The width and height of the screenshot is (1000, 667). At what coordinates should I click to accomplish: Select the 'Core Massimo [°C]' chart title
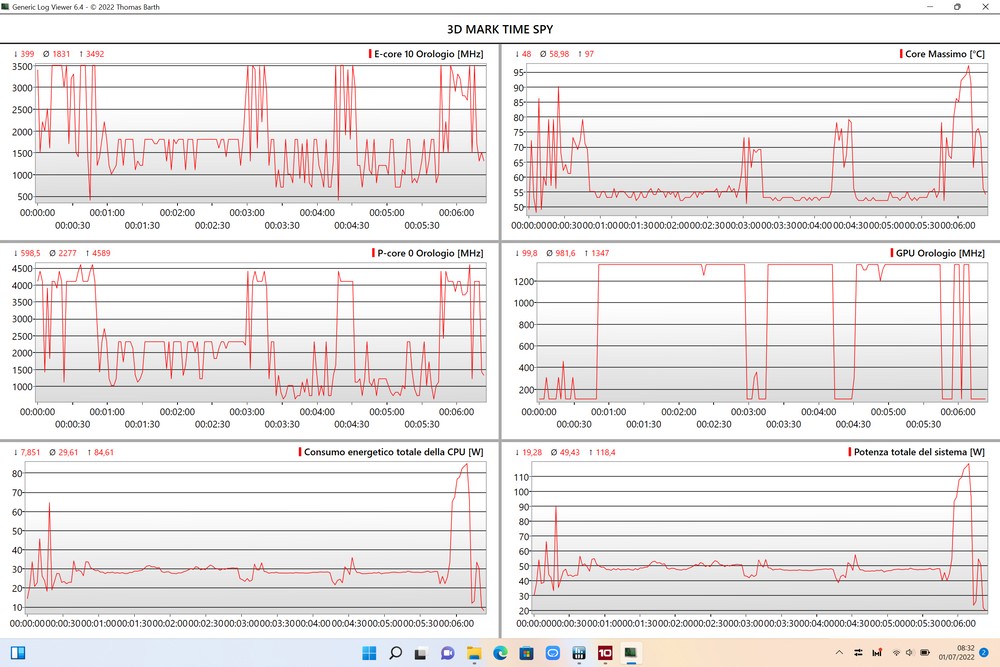[945, 54]
